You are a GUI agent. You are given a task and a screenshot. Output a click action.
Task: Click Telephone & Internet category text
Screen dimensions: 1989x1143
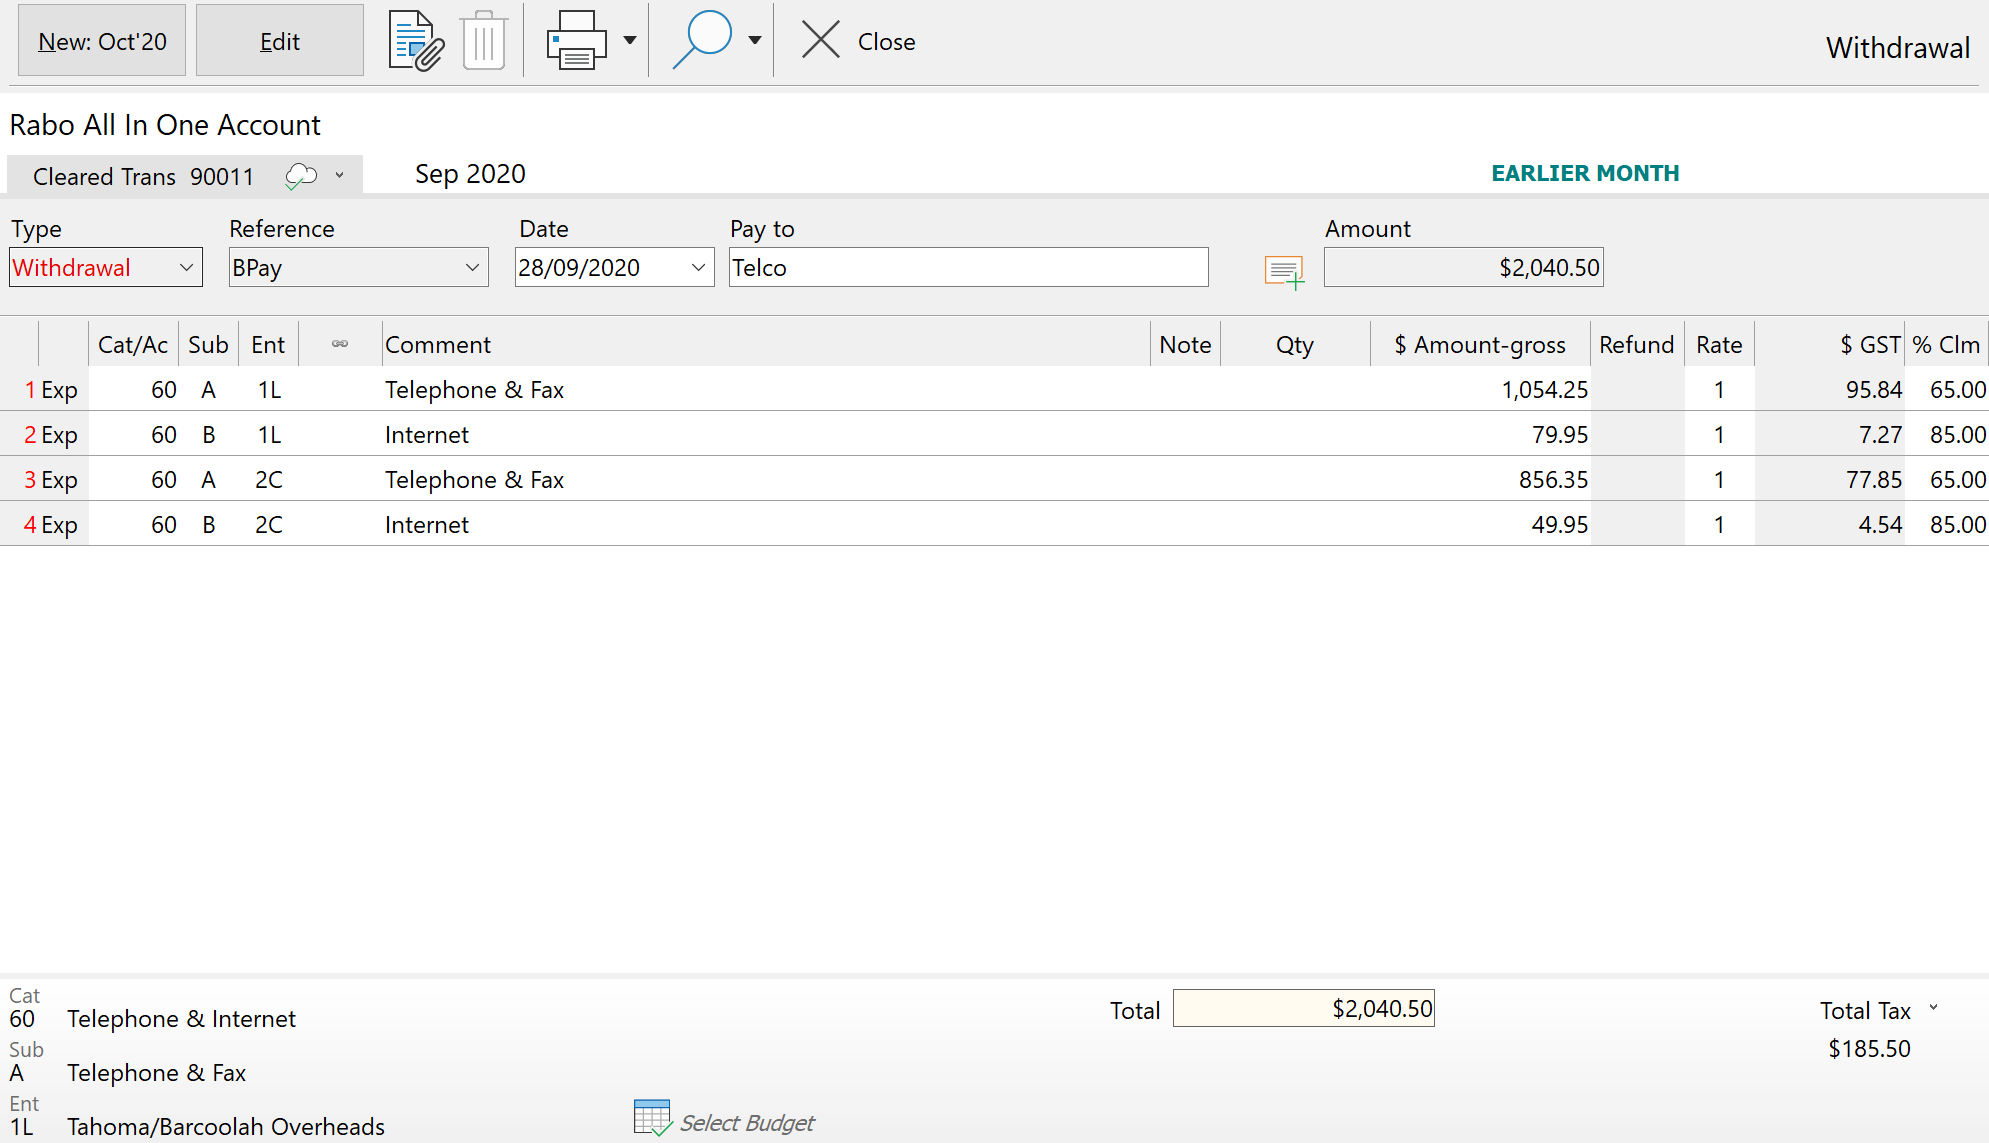[x=181, y=1018]
